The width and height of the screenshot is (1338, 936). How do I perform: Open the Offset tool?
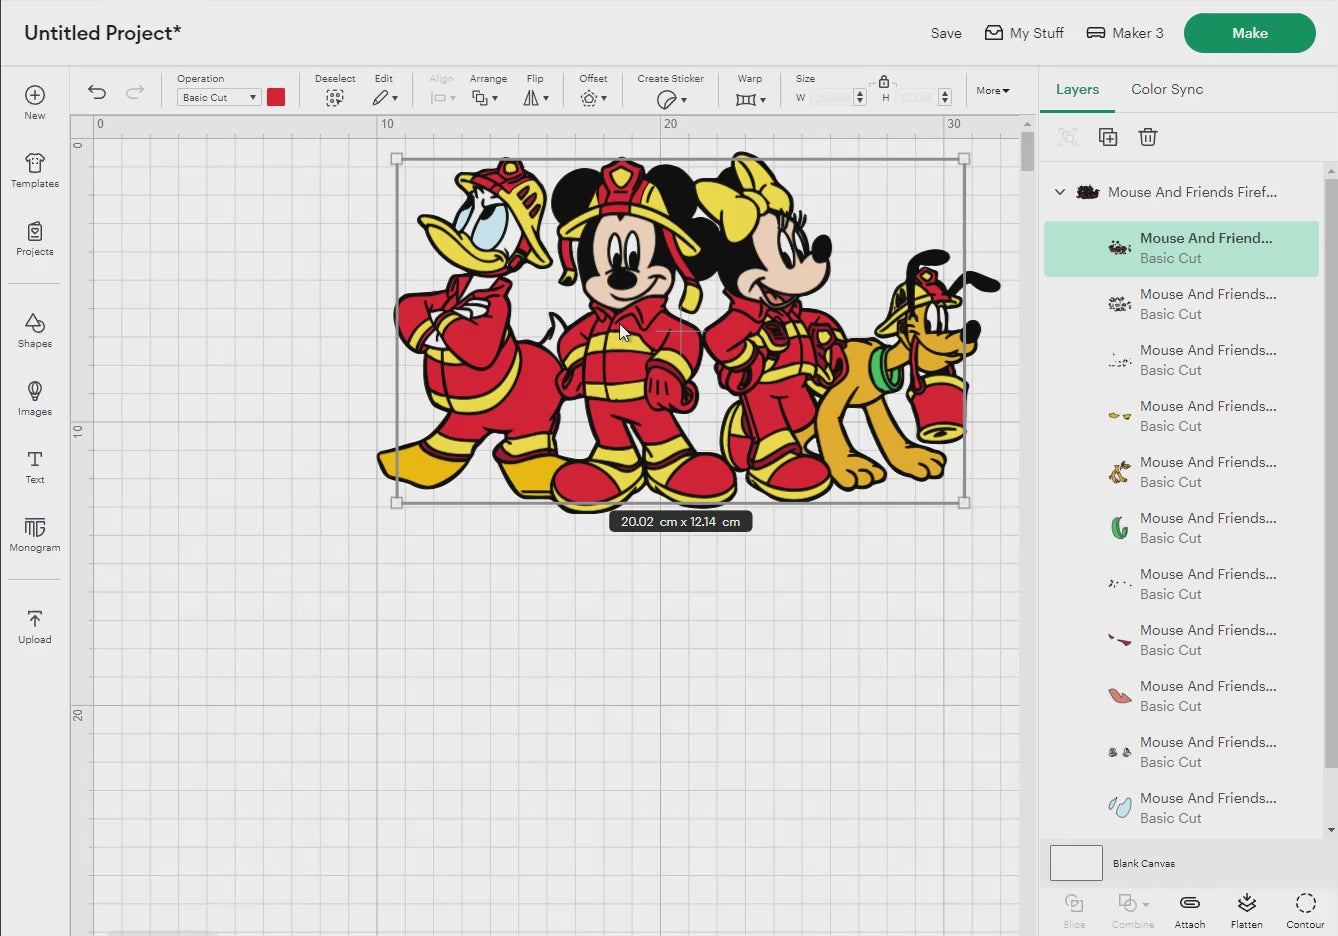(x=593, y=98)
